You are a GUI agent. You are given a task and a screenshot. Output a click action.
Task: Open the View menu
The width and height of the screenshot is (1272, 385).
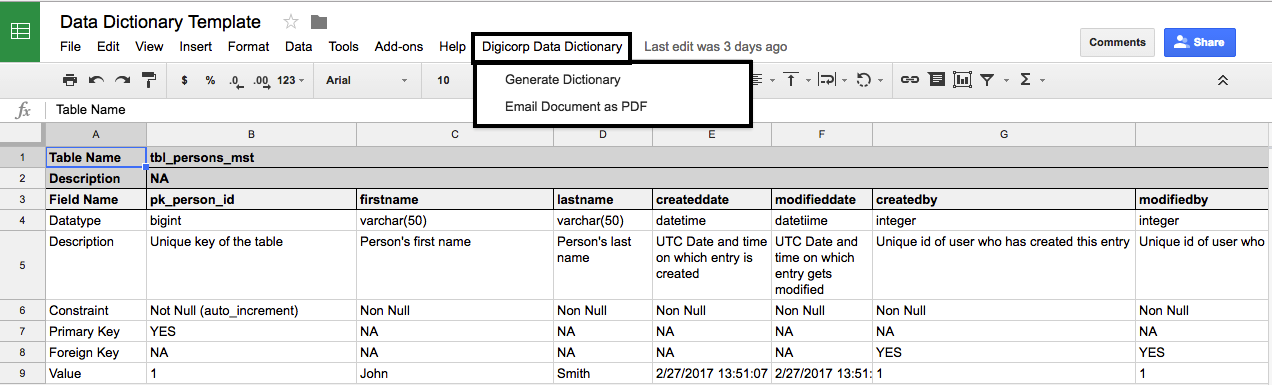pos(149,46)
